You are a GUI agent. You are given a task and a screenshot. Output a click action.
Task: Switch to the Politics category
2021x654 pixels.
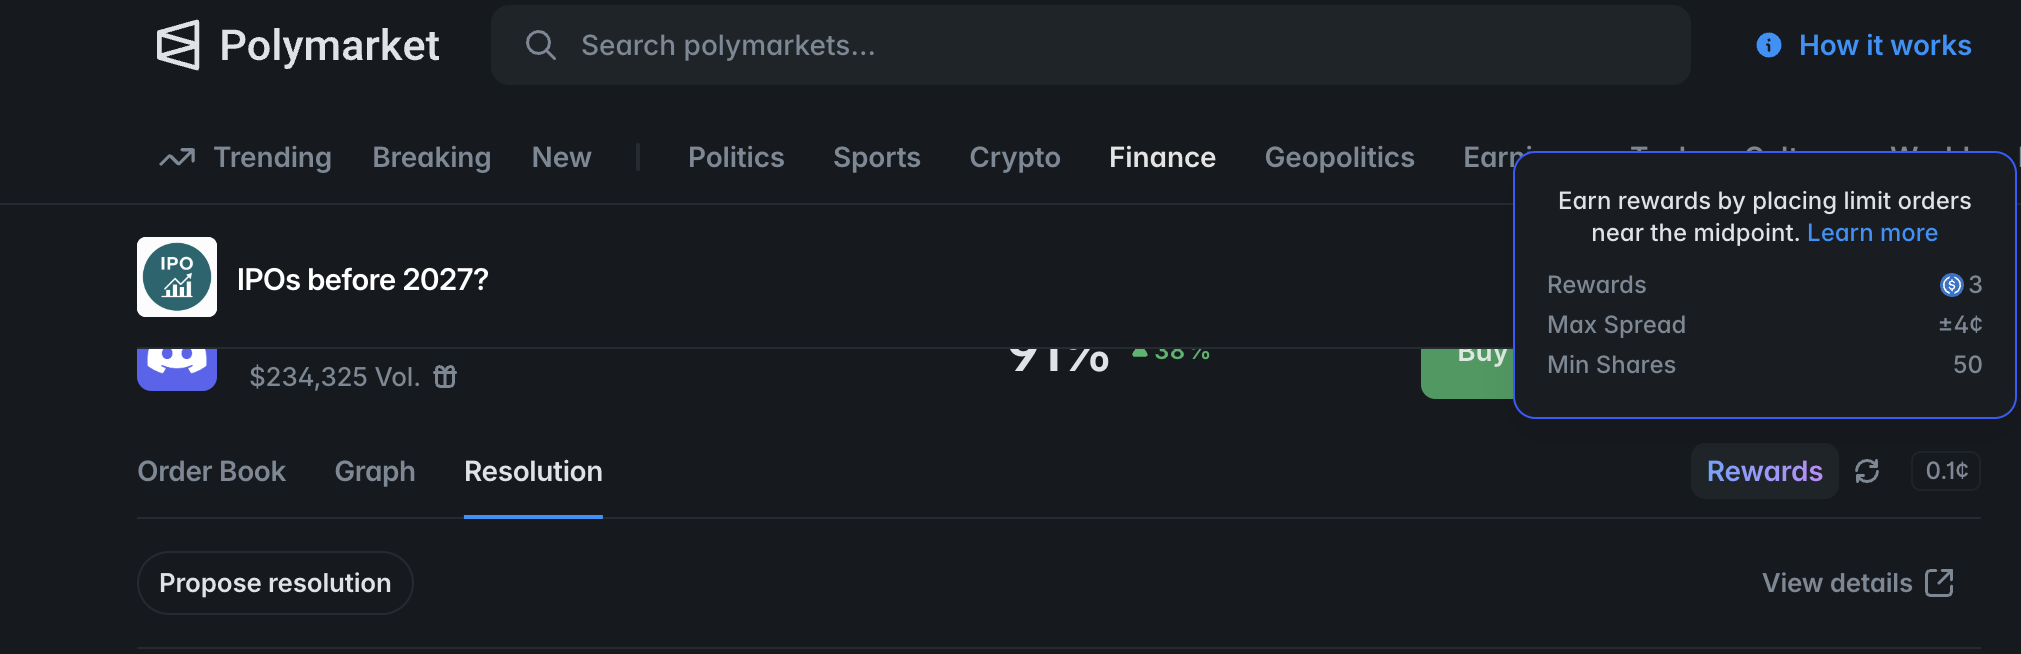point(735,157)
